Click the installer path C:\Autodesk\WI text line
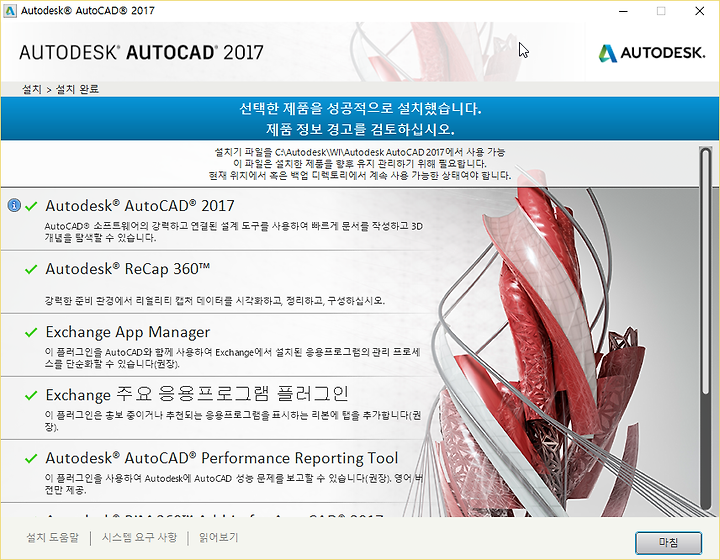The image size is (720, 560). 360,152
